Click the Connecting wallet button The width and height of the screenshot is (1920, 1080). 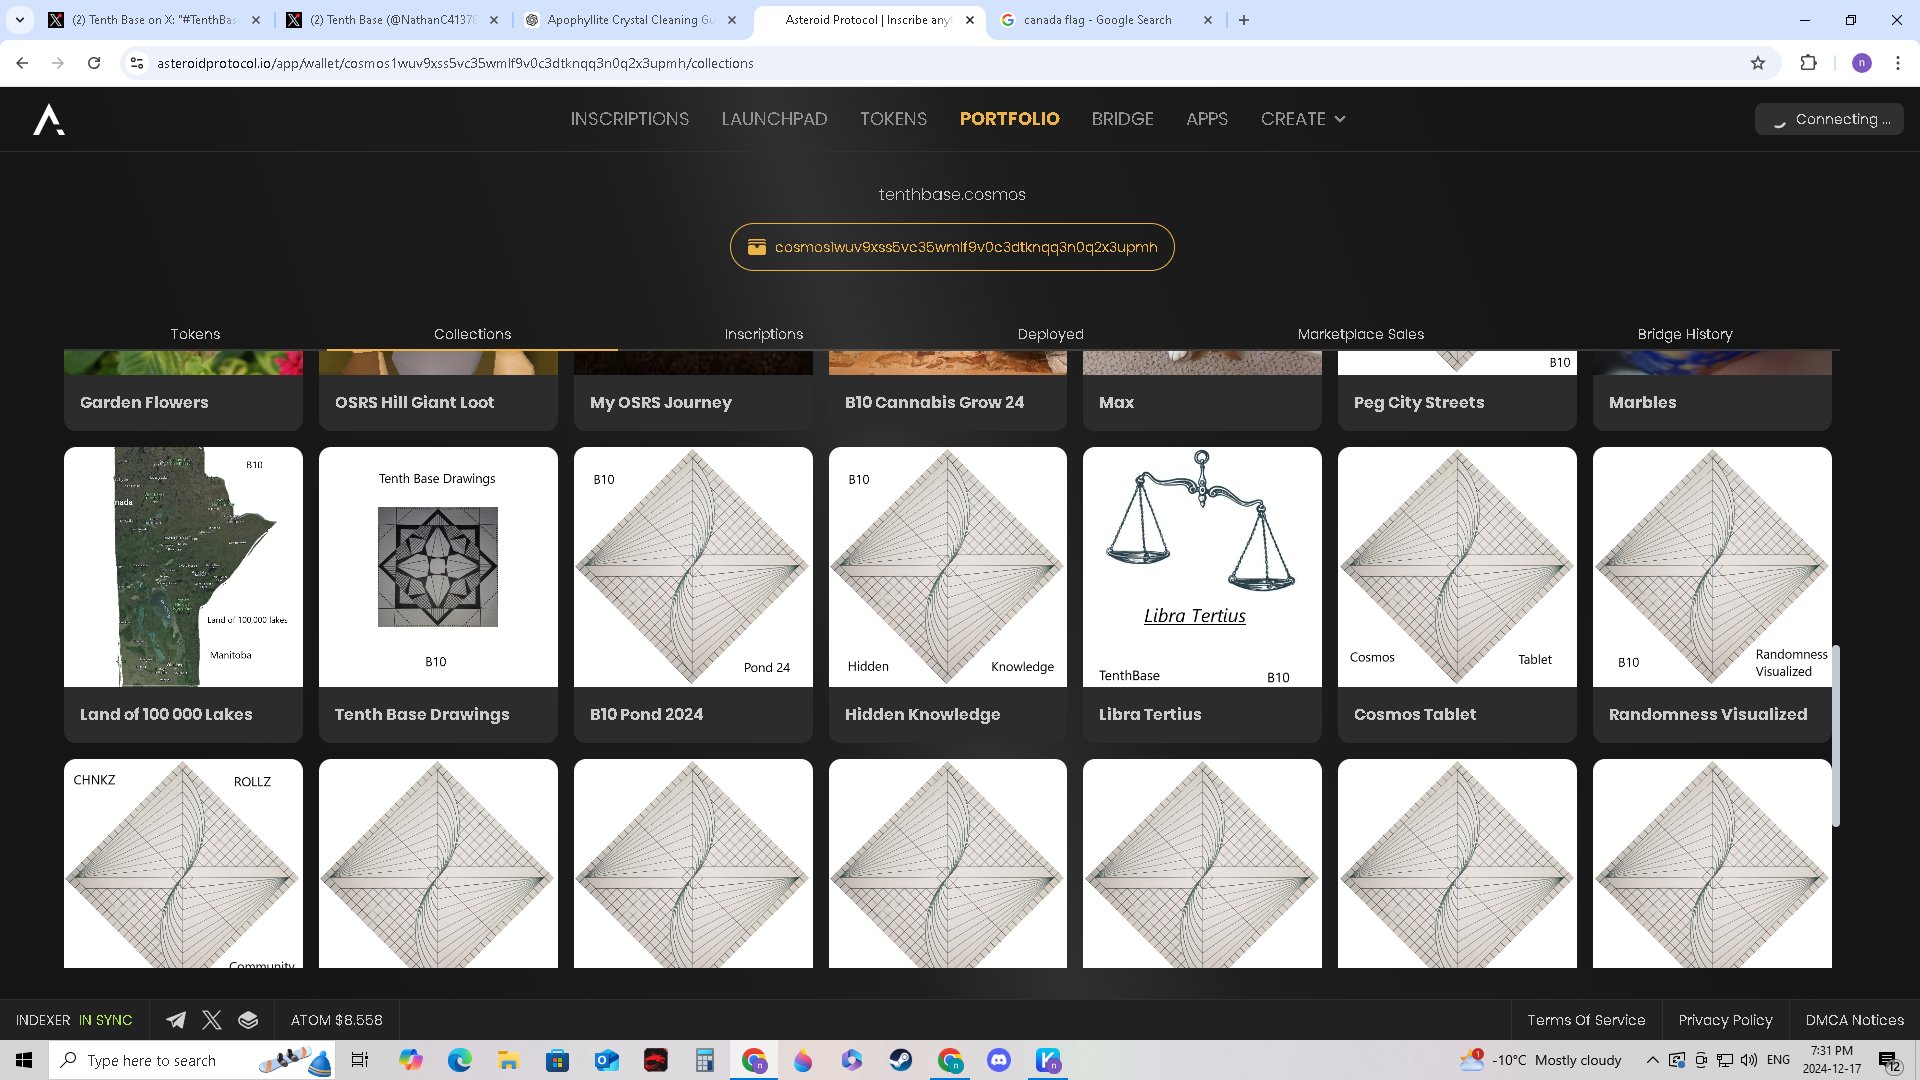[x=1830, y=119]
